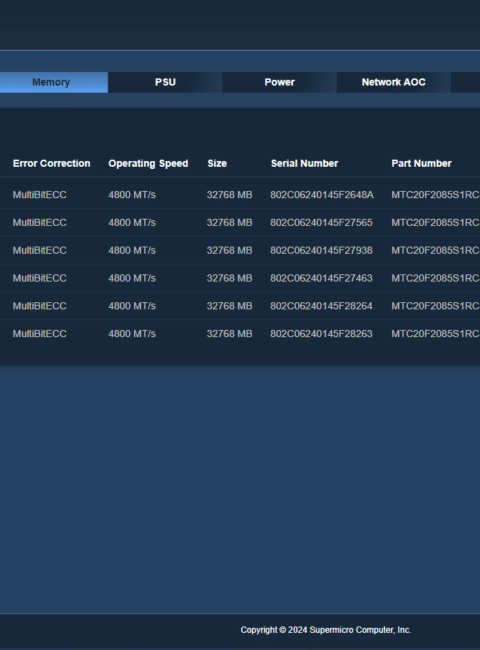The width and height of the screenshot is (480, 650).
Task: Select row with serial 802C06240145F28264
Action: coord(240,306)
